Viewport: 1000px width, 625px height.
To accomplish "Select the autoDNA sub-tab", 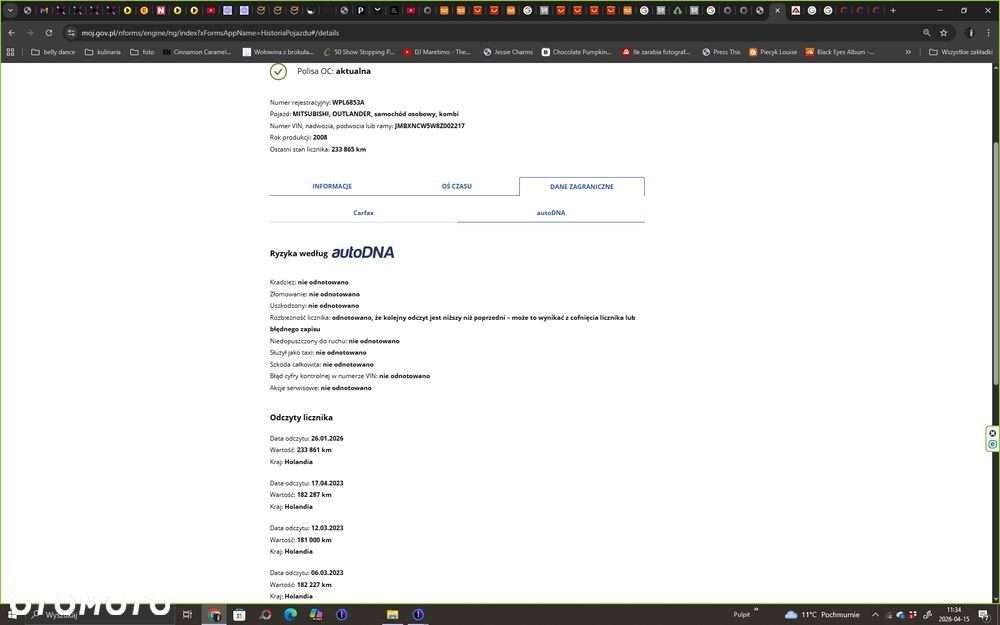I will click(551, 213).
